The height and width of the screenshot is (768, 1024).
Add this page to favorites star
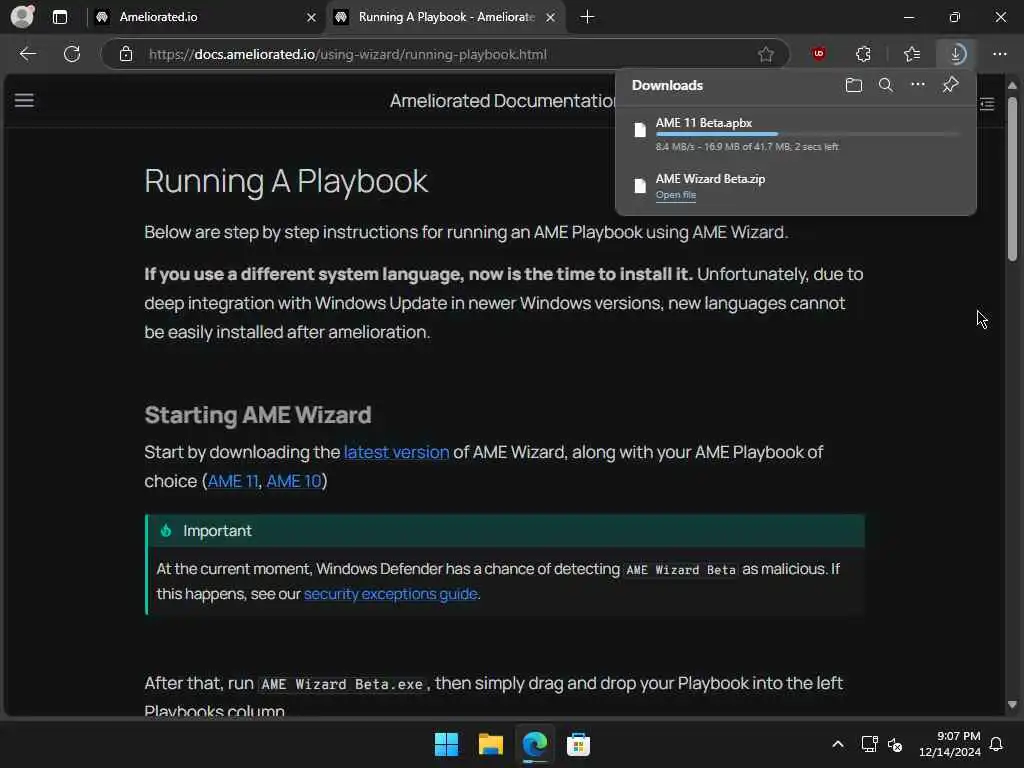[766, 54]
